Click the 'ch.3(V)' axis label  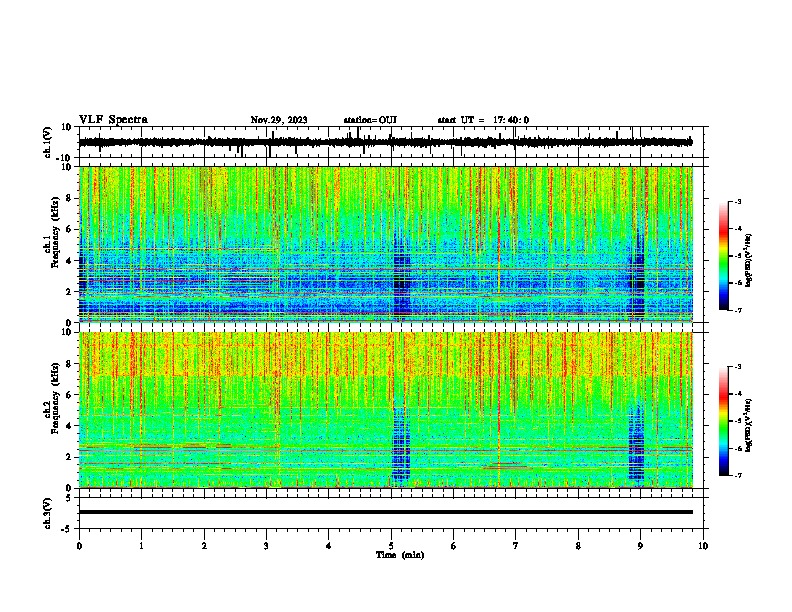pyautogui.click(x=48, y=514)
